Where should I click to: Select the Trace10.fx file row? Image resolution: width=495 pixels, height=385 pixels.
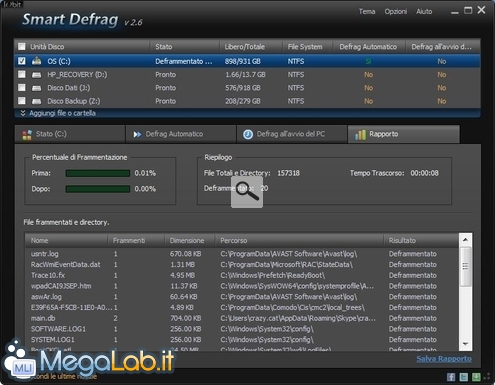242,275
